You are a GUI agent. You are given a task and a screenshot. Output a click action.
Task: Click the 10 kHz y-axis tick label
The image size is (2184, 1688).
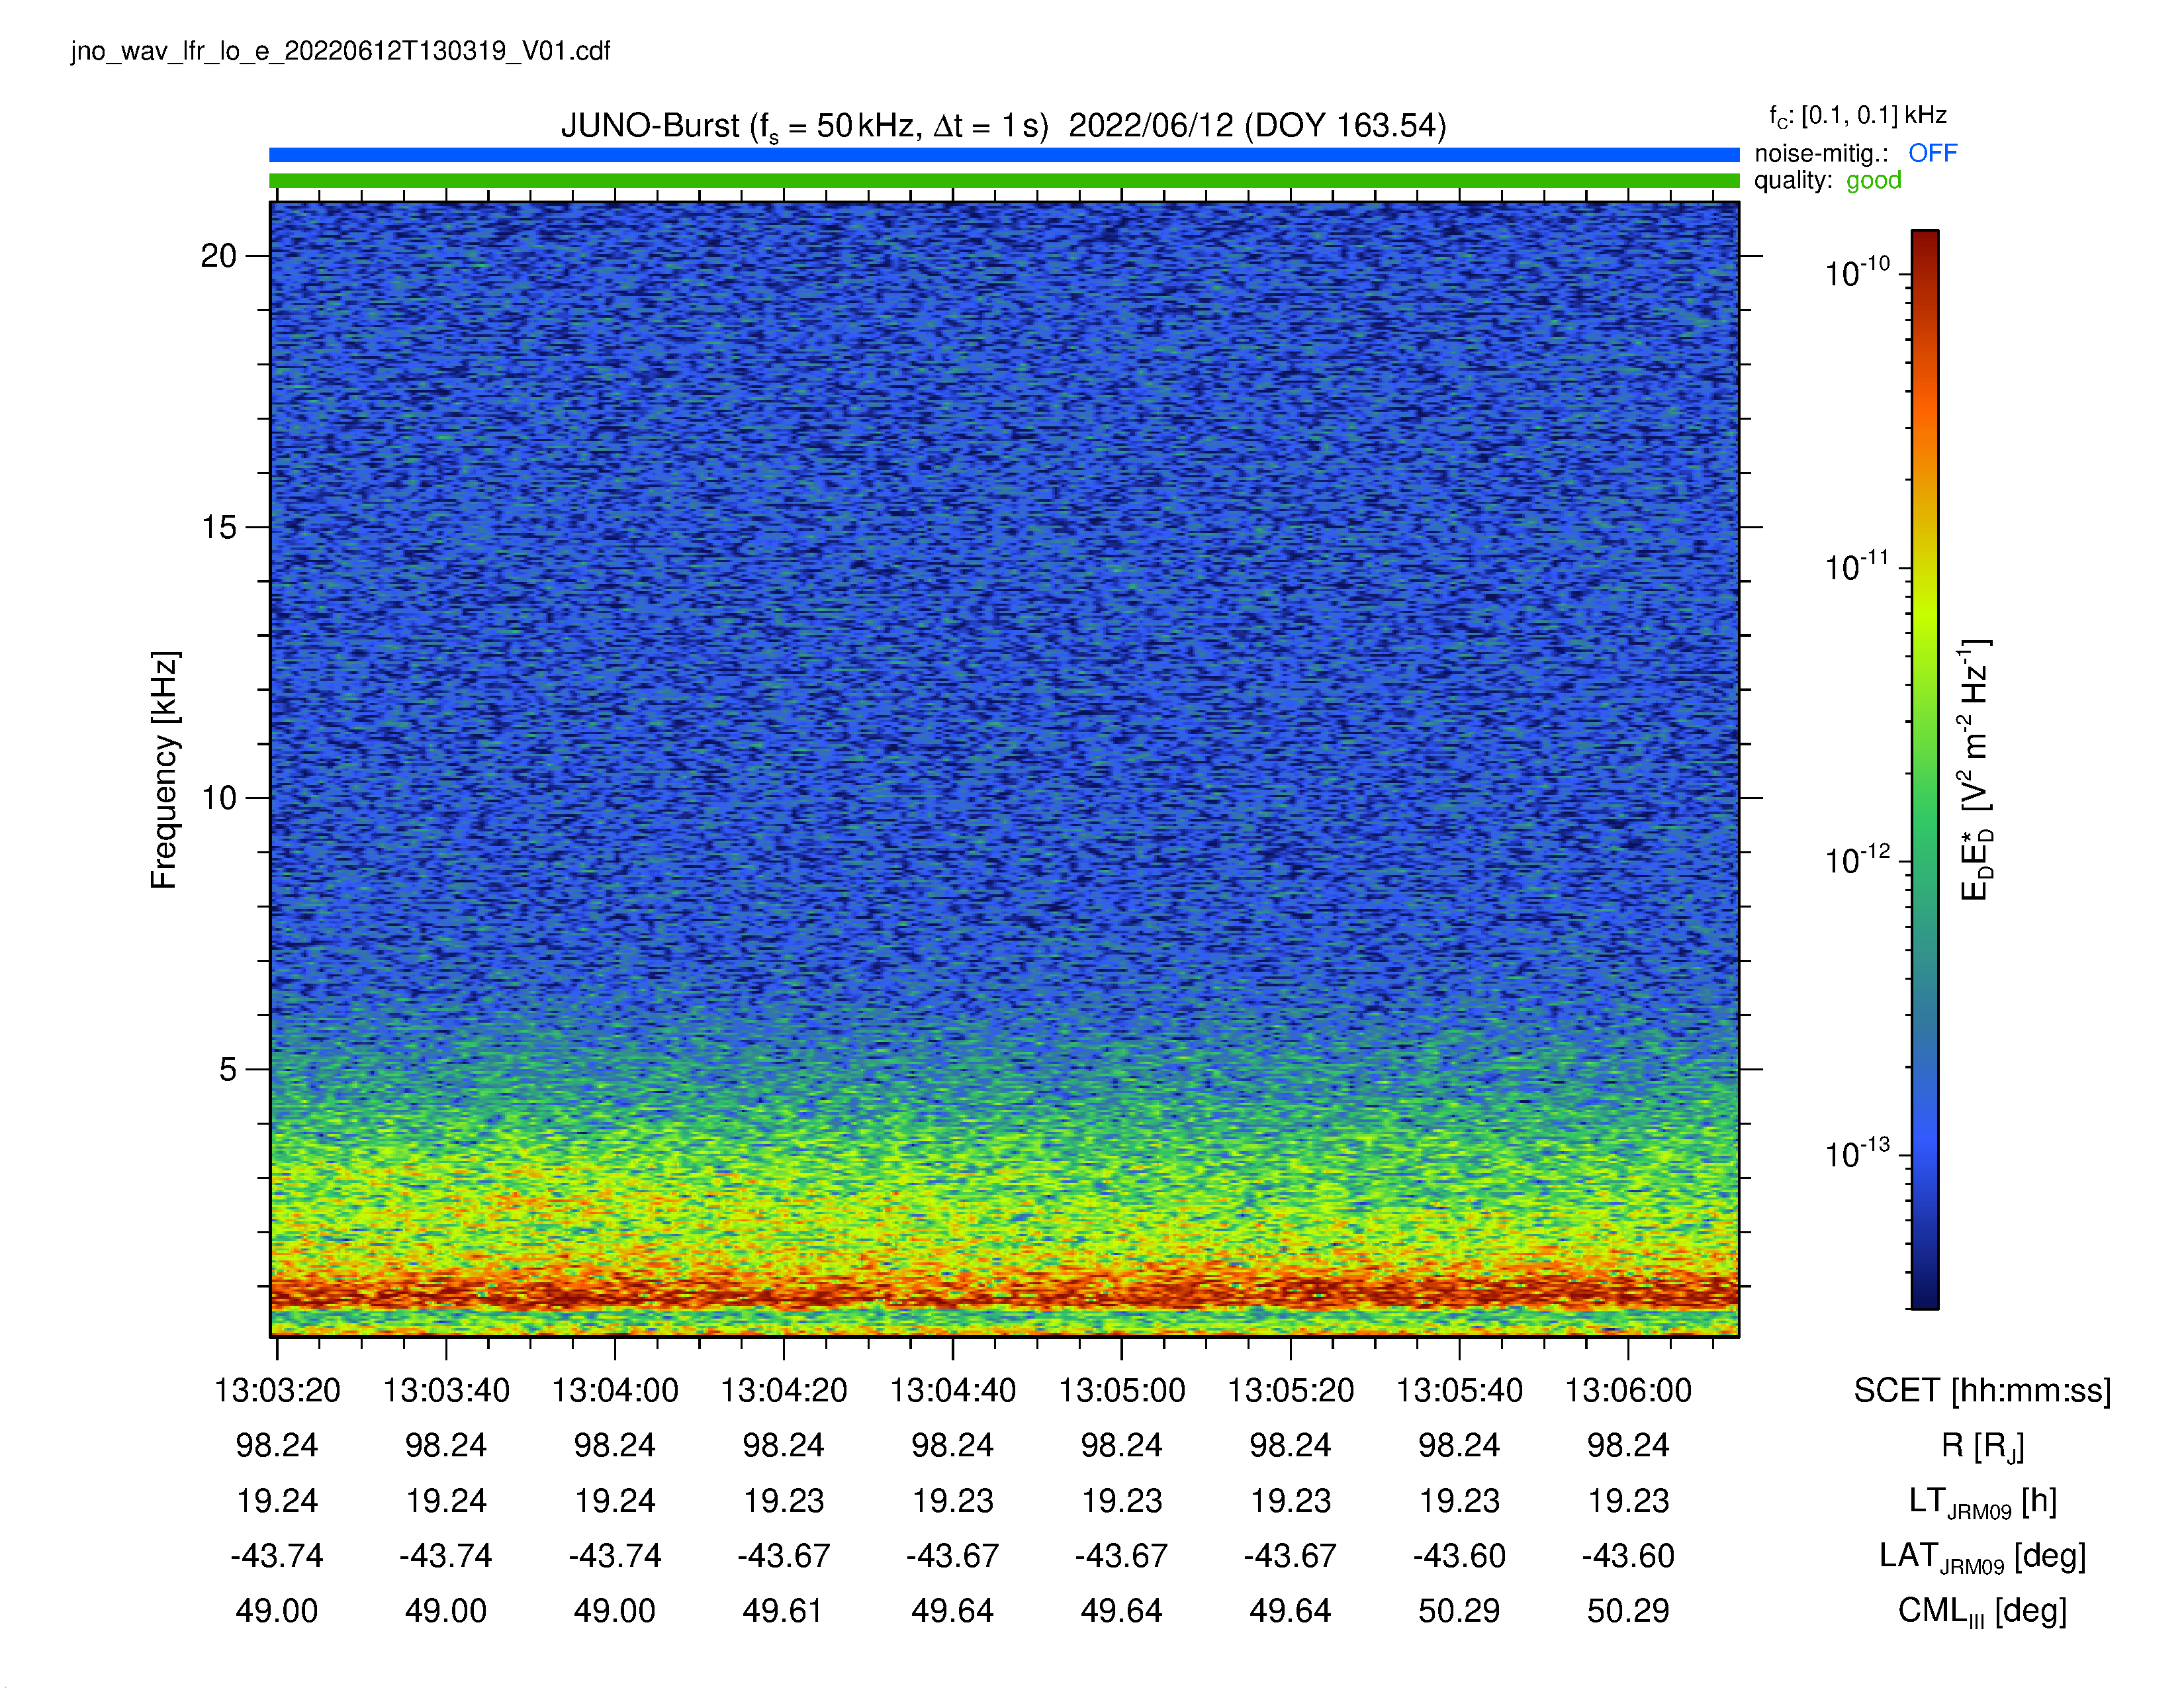[x=219, y=798]
